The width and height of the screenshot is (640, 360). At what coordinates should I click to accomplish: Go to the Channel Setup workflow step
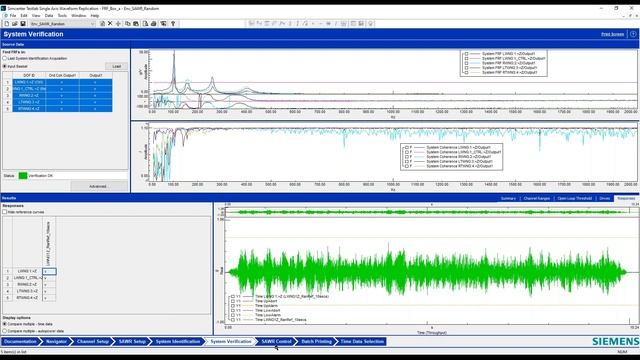(93, 342)
